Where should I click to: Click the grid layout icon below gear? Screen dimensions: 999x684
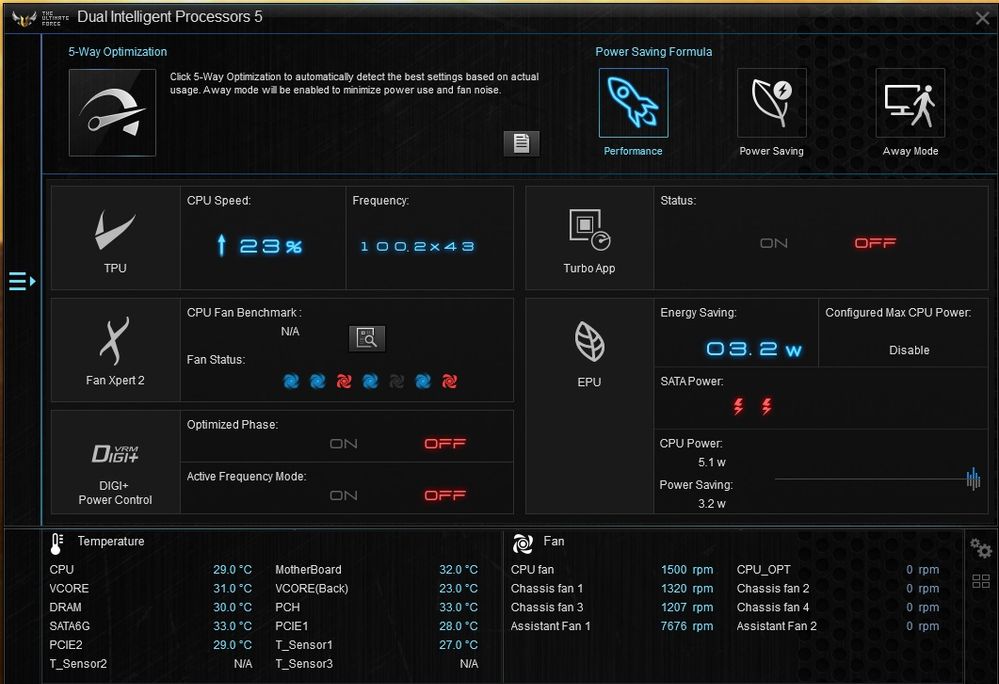(x=981, y=581)
